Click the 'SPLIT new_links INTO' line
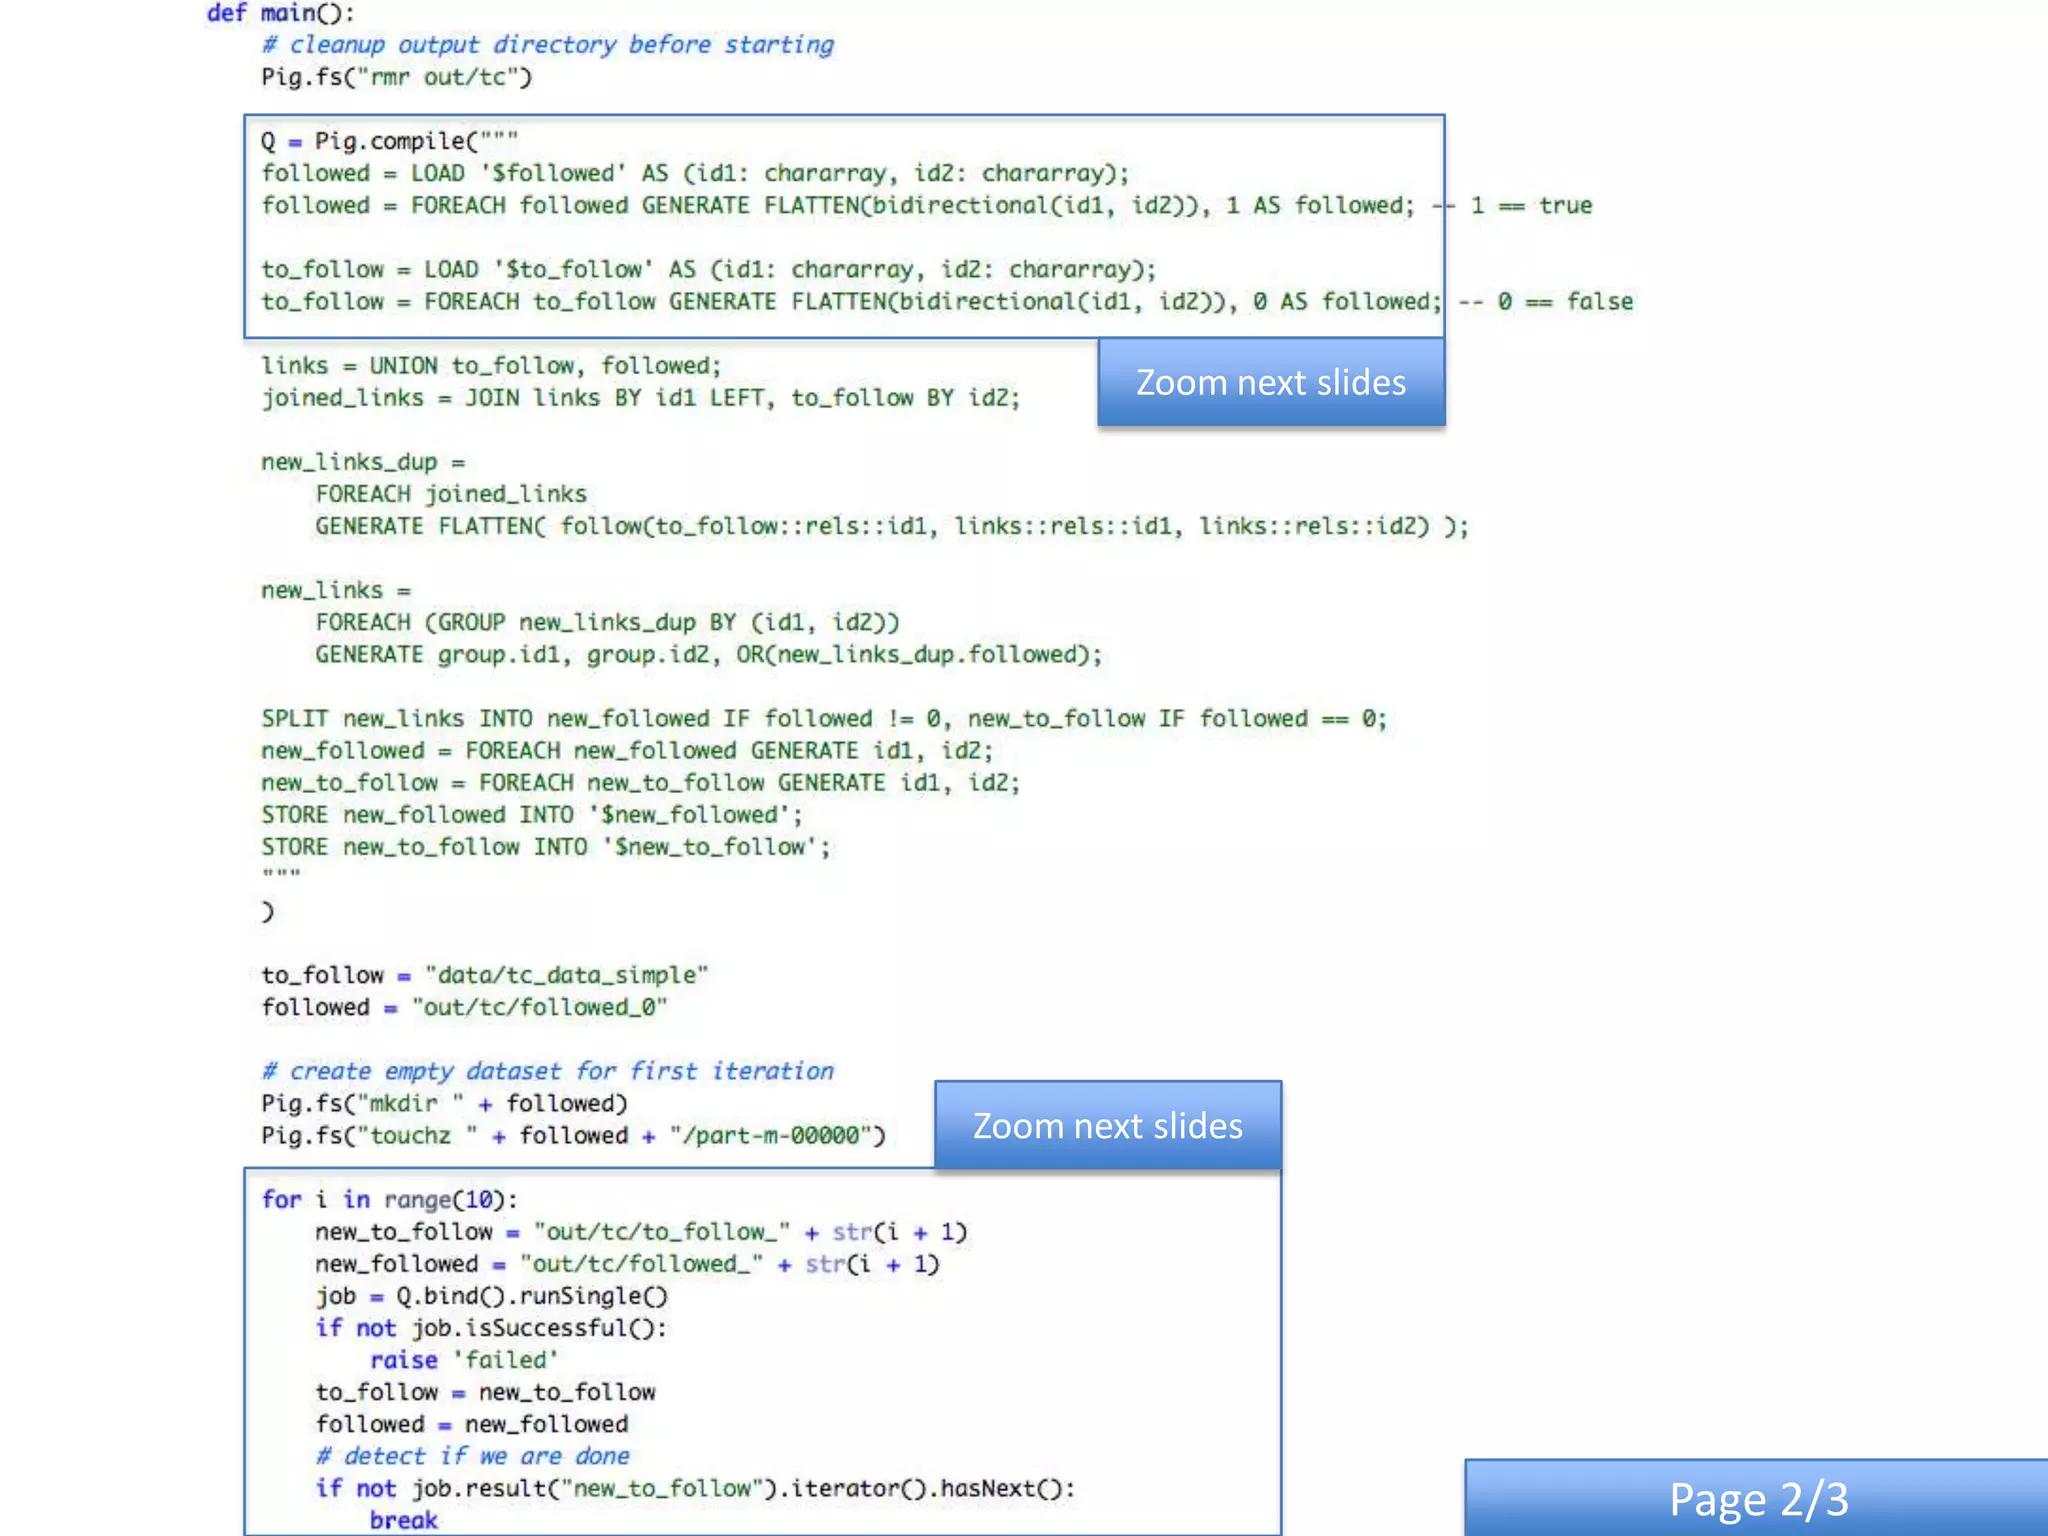Screen dimensions: 2048x1536 click(823, 719)
